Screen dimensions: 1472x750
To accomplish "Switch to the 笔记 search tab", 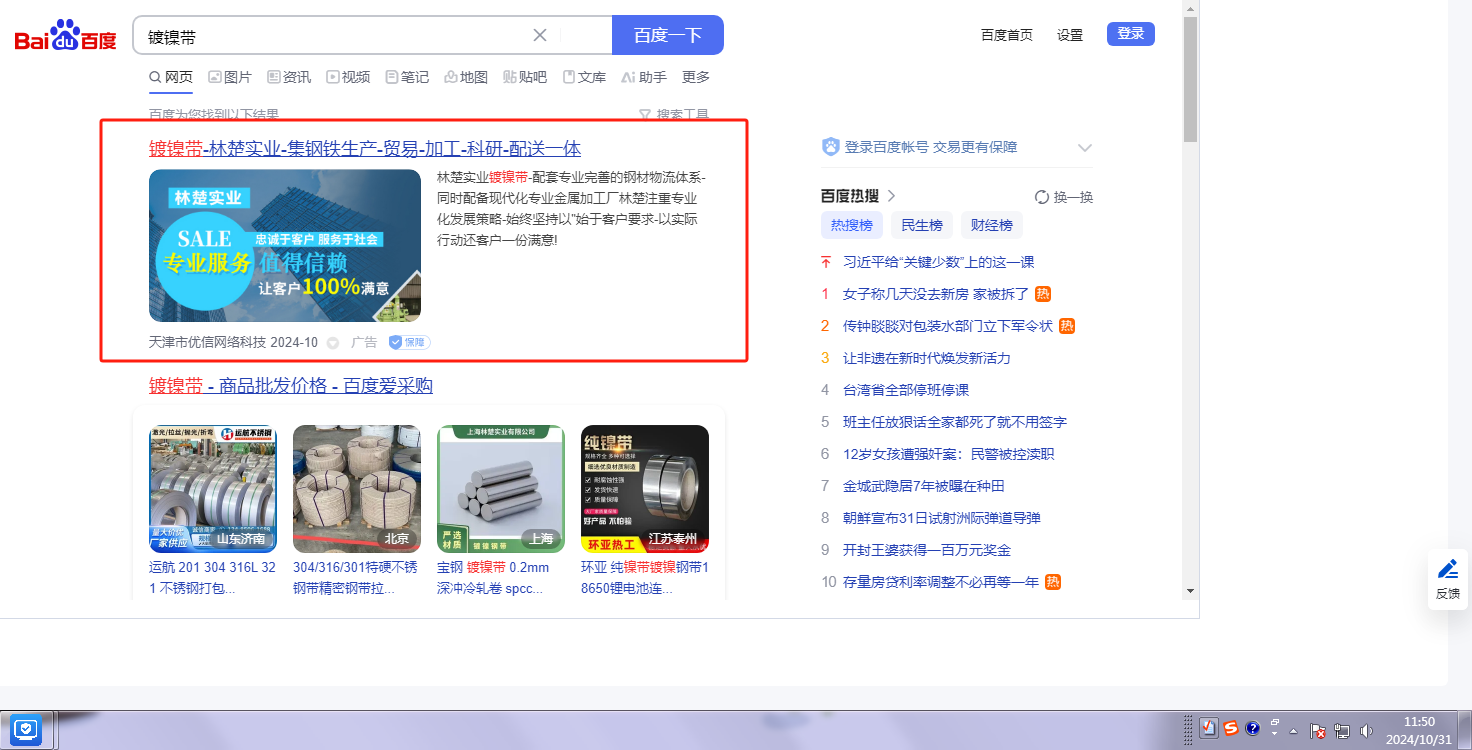I will pyautogui.click(x=407, y=77).
